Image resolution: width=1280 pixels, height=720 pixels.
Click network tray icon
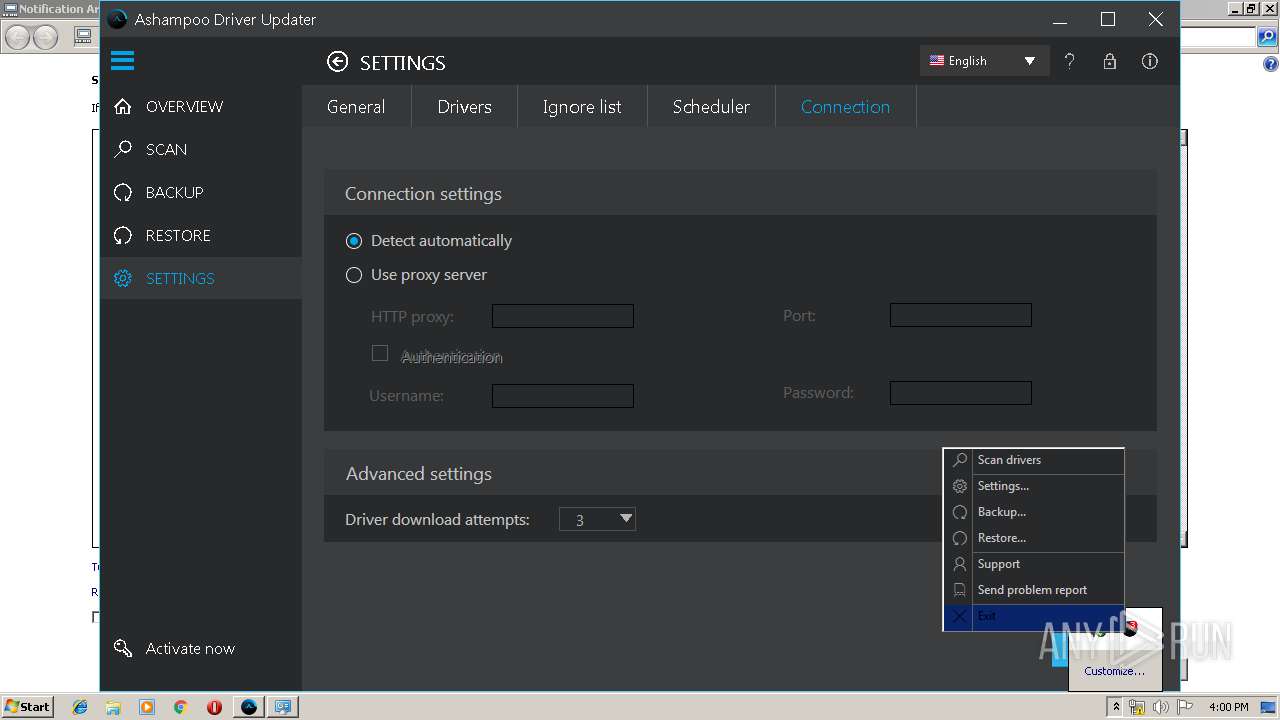point(1137,707)
